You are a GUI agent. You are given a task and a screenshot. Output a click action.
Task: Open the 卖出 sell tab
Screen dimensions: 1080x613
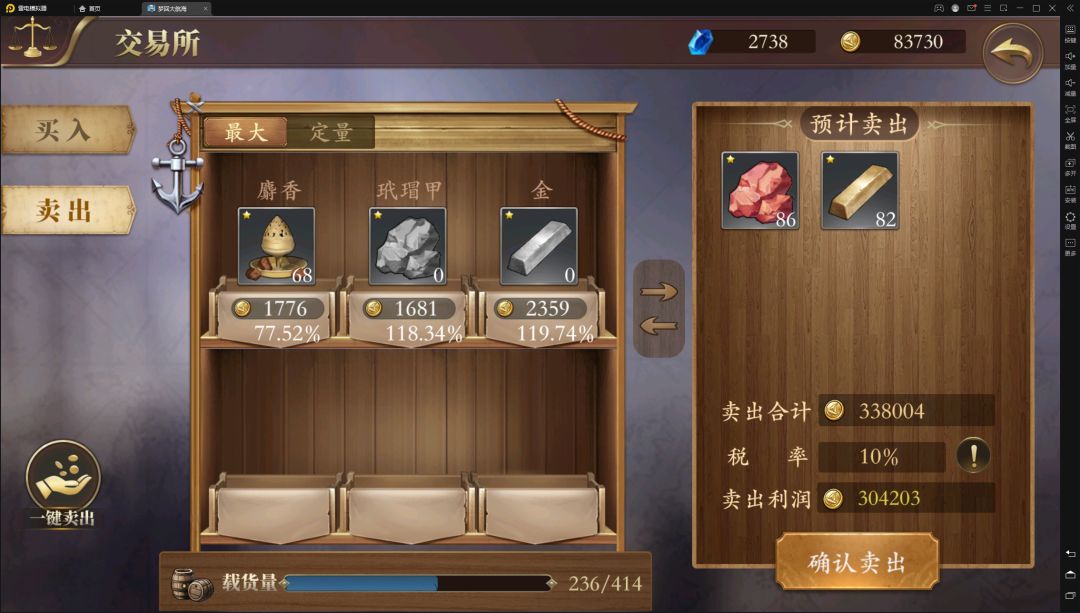pyautogui.click(x=66, y=210)
